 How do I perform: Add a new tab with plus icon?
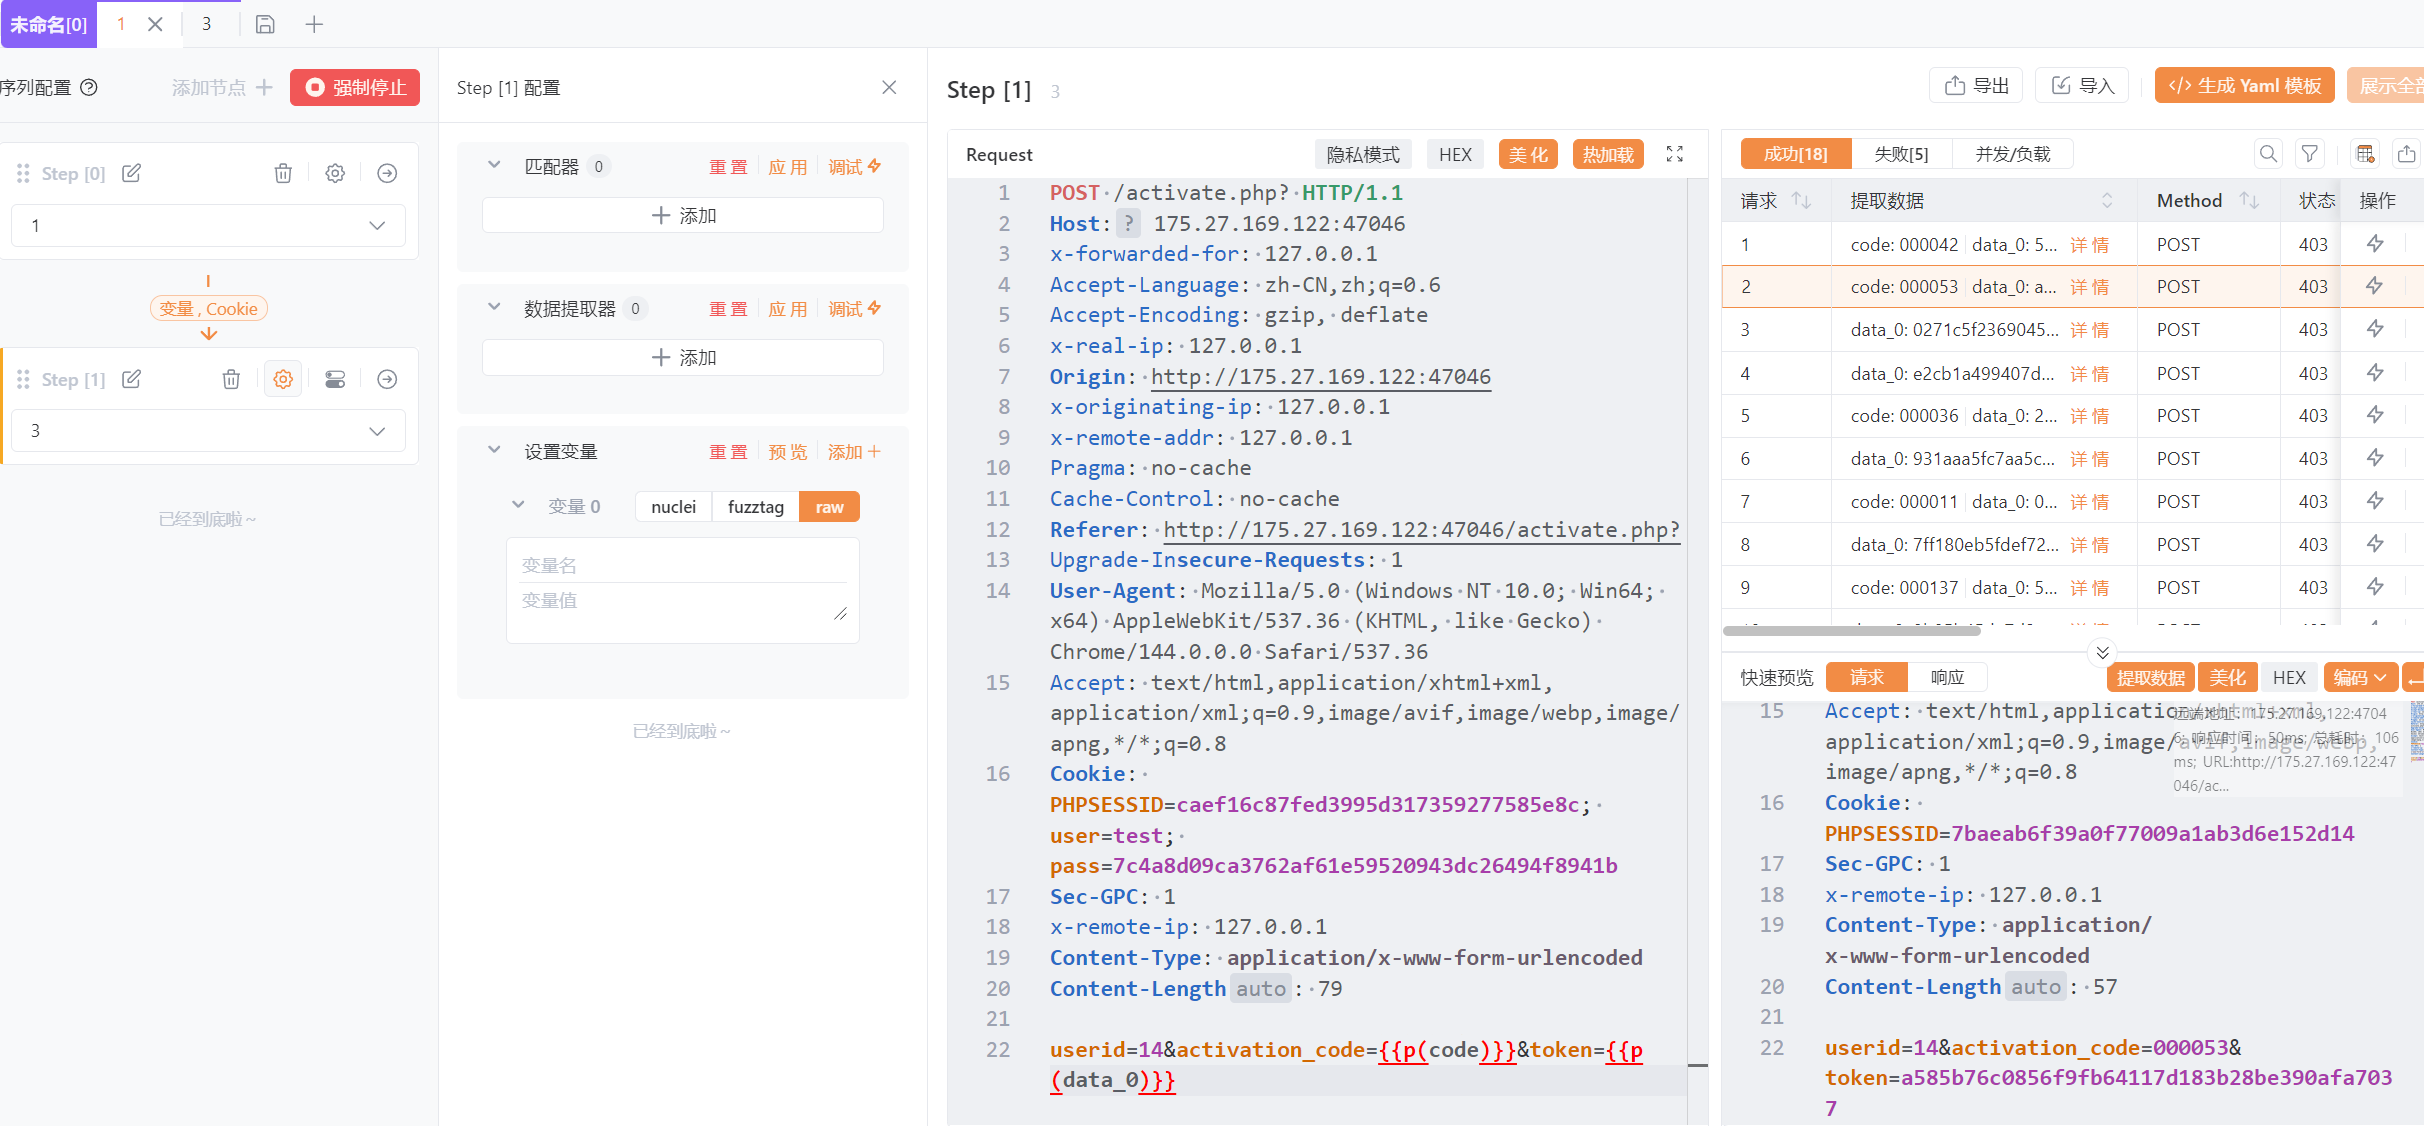(x=314, y=24)
